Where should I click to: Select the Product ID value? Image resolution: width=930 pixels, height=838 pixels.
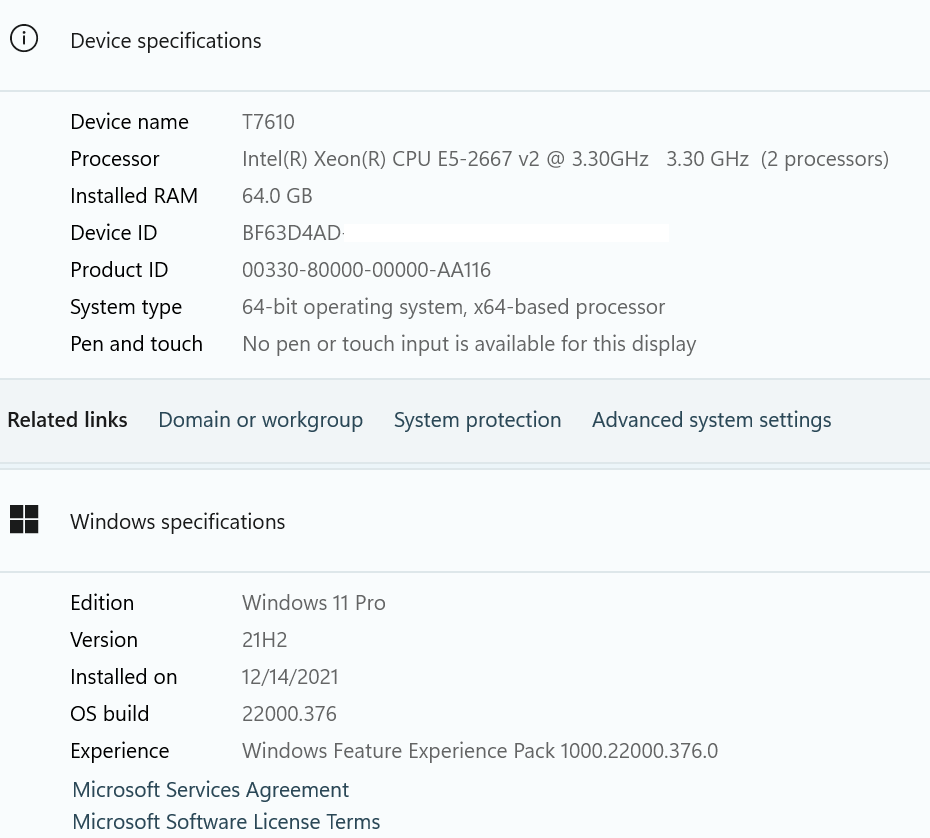[x=366, y=269]
